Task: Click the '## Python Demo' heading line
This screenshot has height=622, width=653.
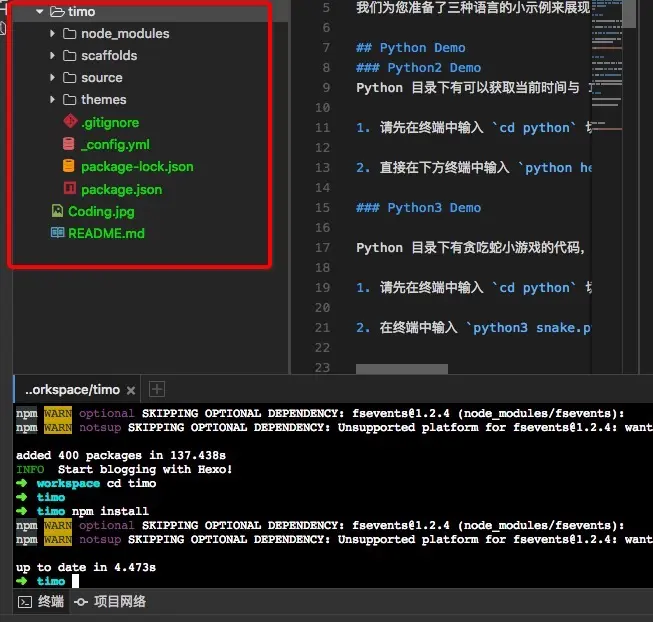Action: point(410,47)
